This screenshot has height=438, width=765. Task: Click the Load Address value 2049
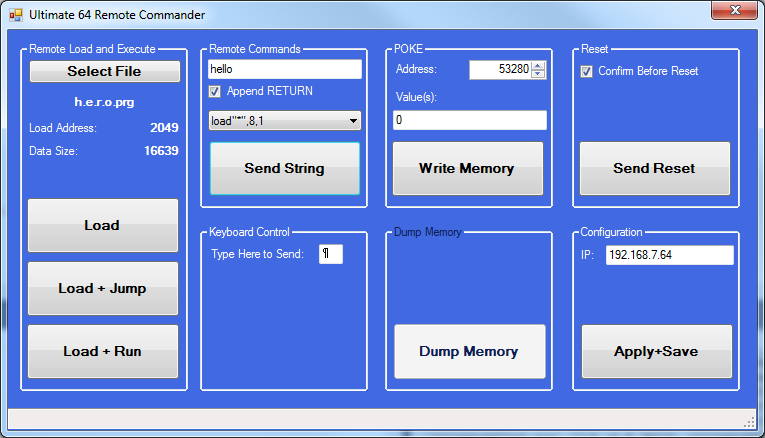point(164,128)
